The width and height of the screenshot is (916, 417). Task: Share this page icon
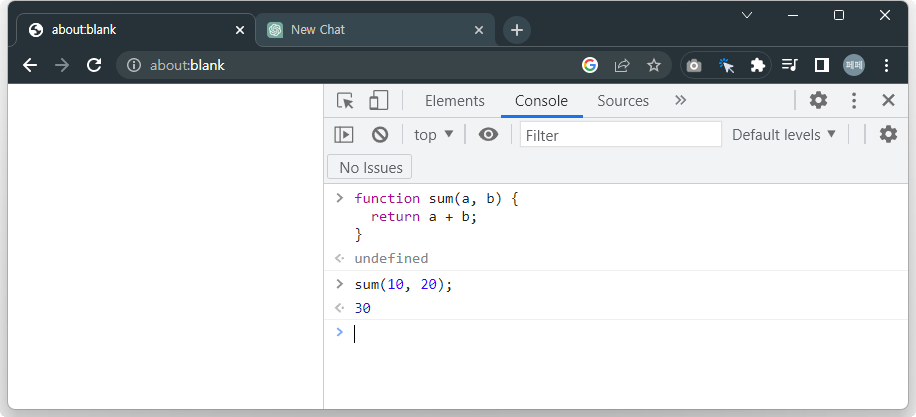tap(622, 65)
